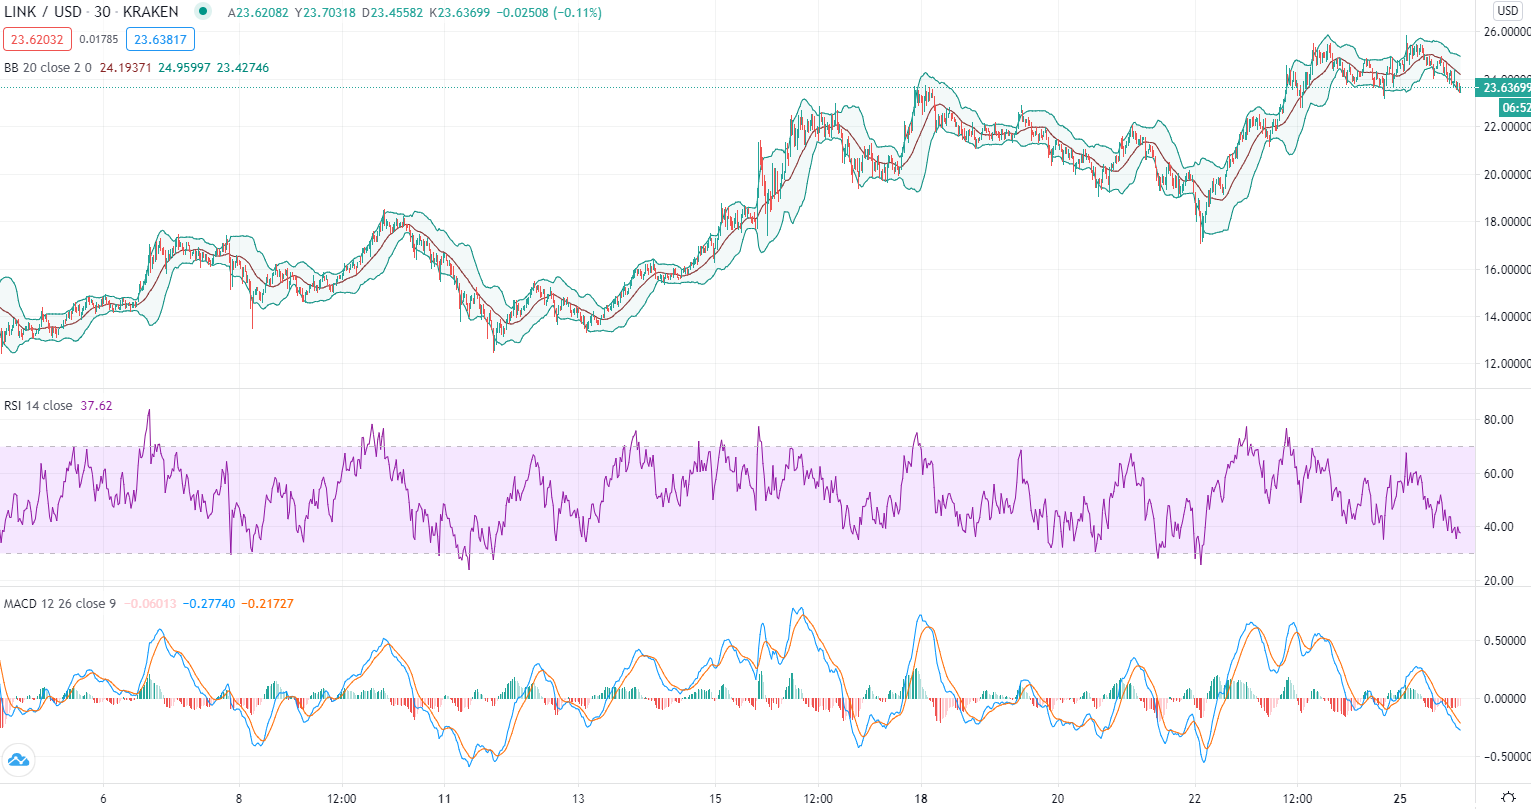Click the 11 date label on time axis
The image size is (1531, 809).
click(x=444, y=799)
